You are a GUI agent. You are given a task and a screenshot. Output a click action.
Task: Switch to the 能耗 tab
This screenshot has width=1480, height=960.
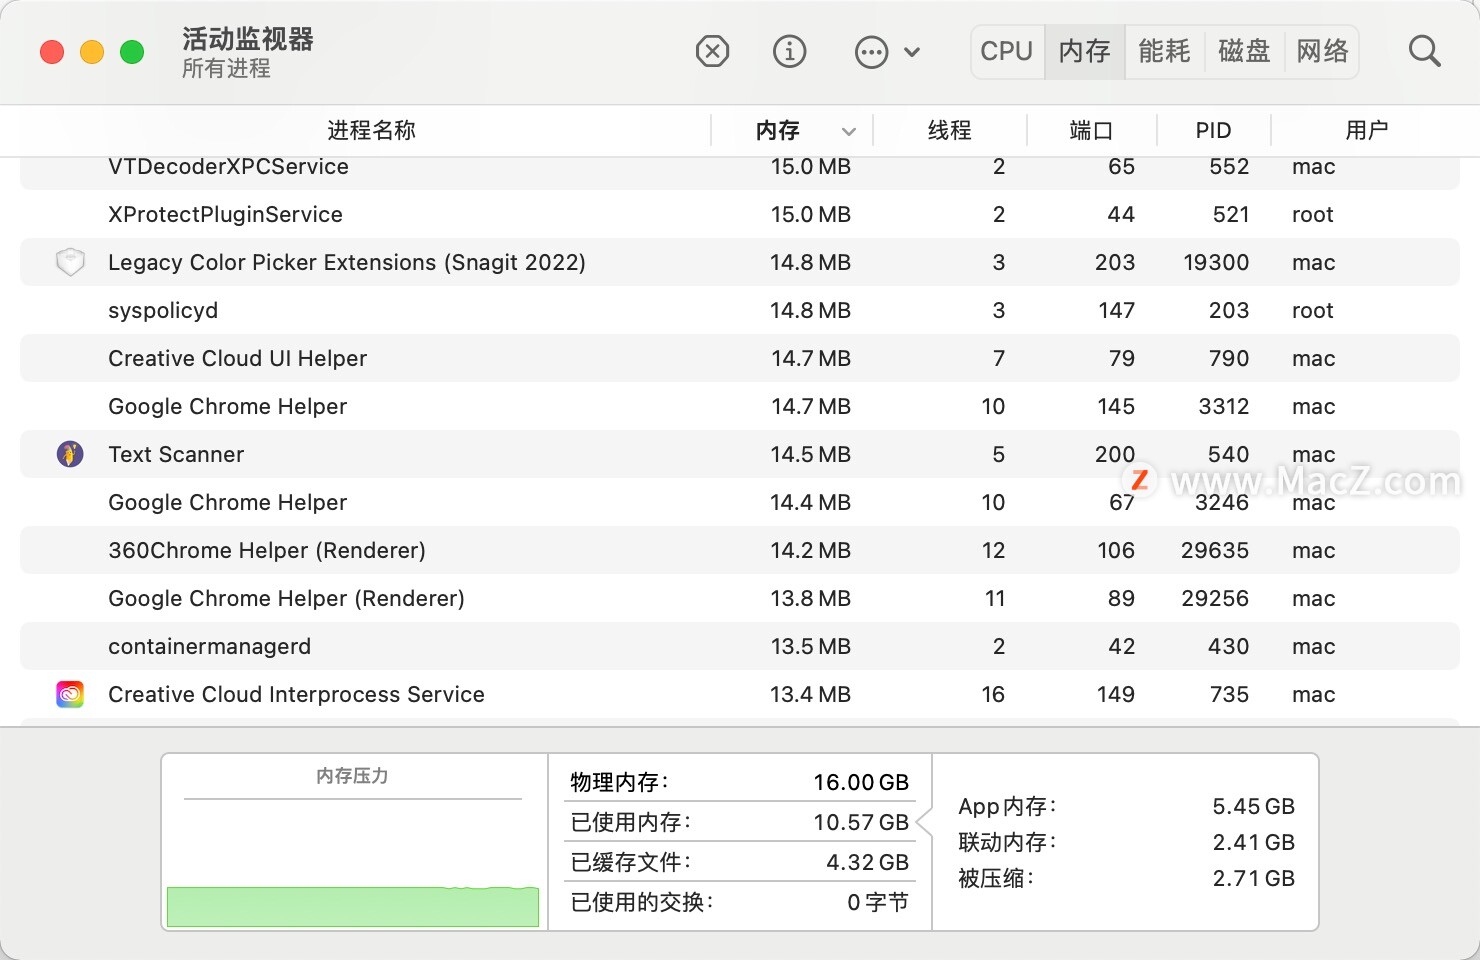tap(1164, 51)
